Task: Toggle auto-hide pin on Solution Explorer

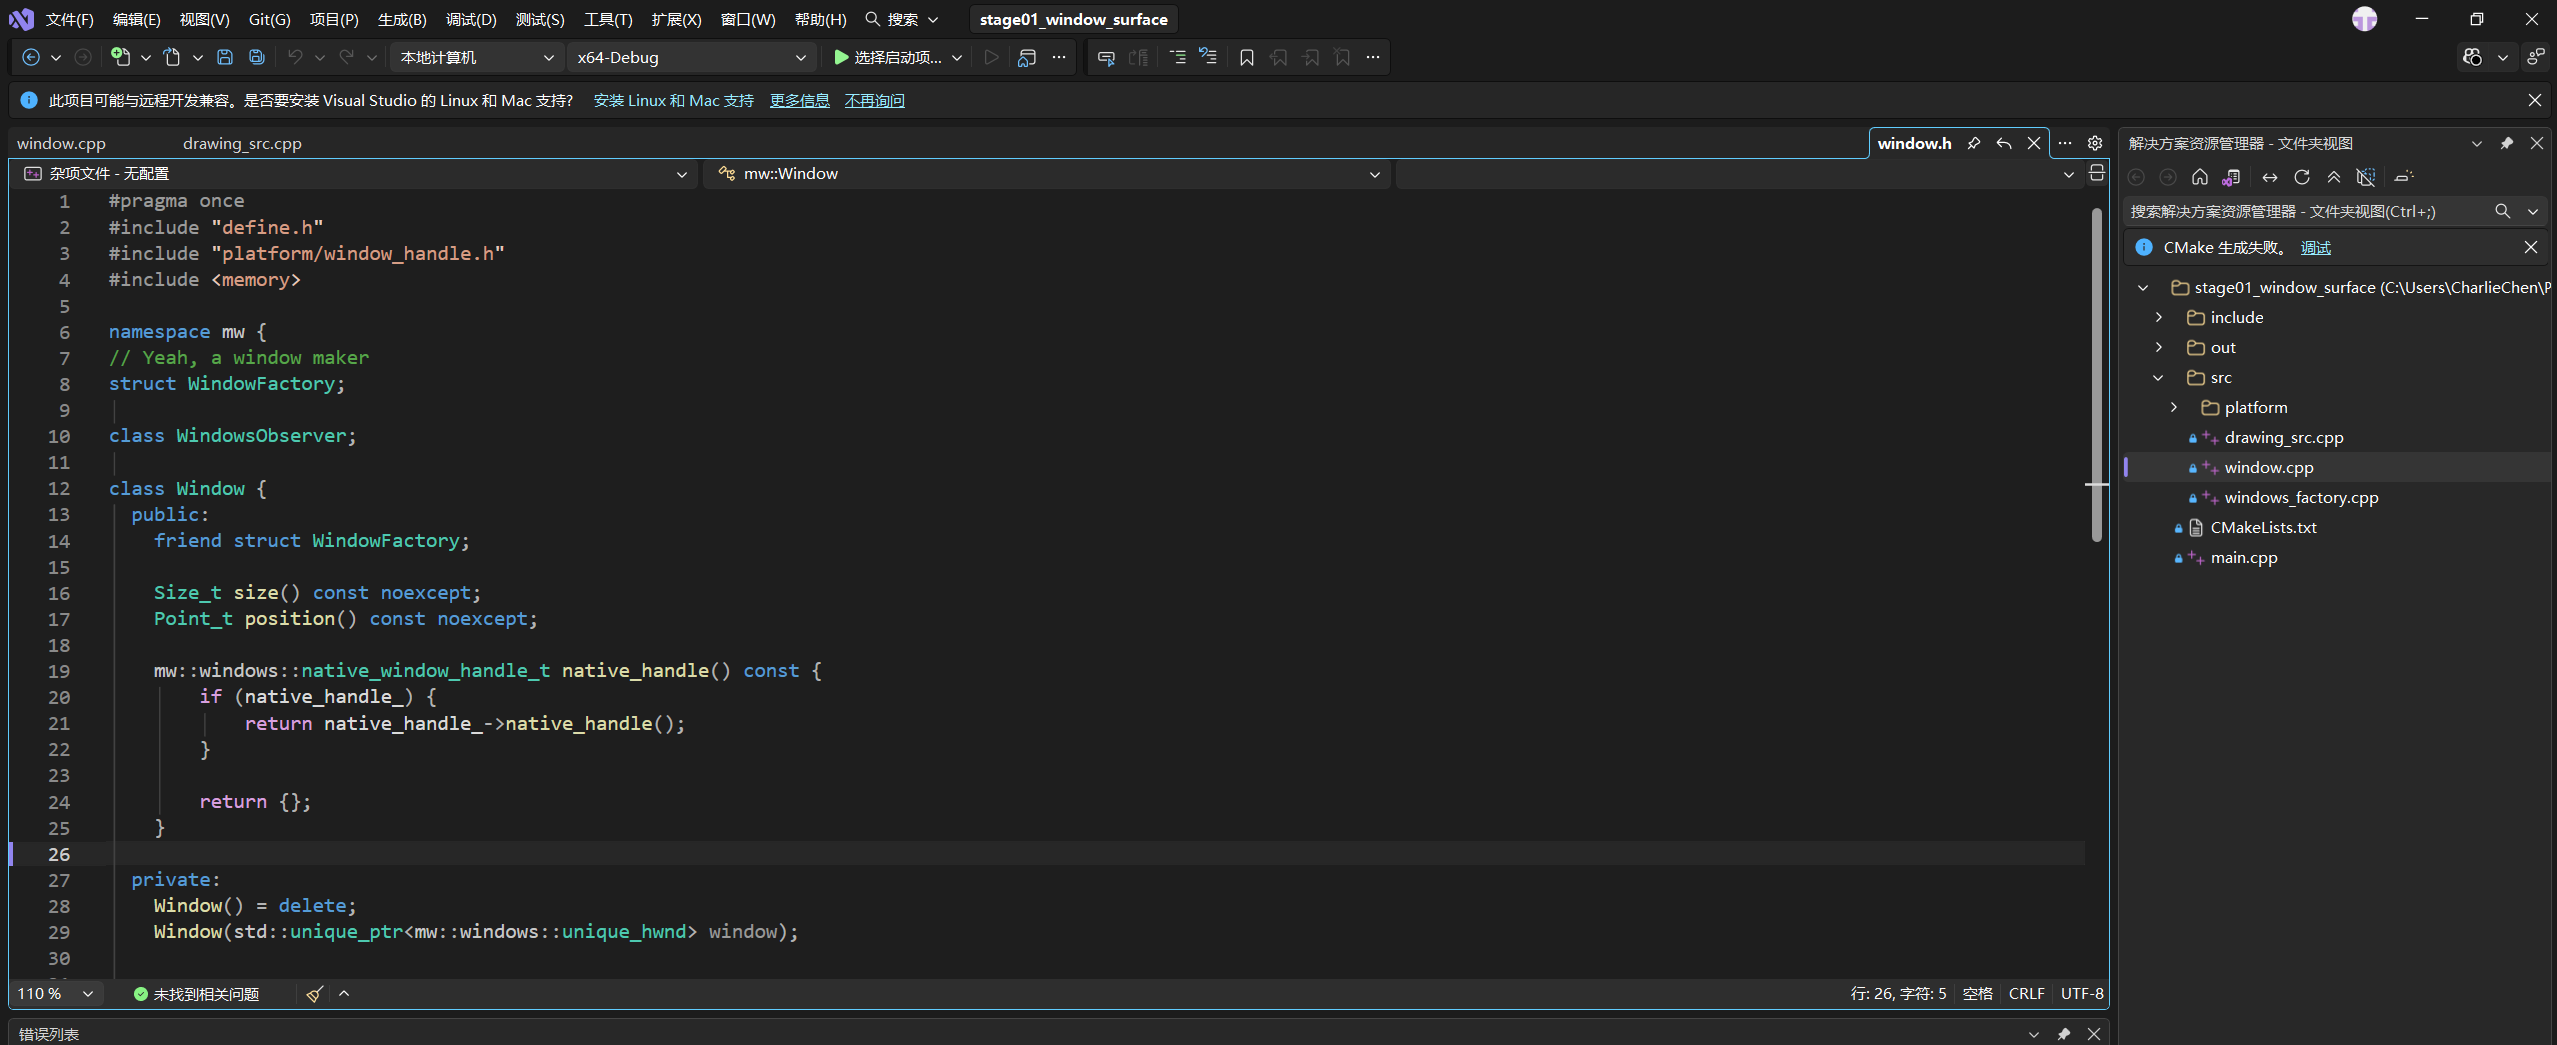Action: click(x=2507, y=143)
